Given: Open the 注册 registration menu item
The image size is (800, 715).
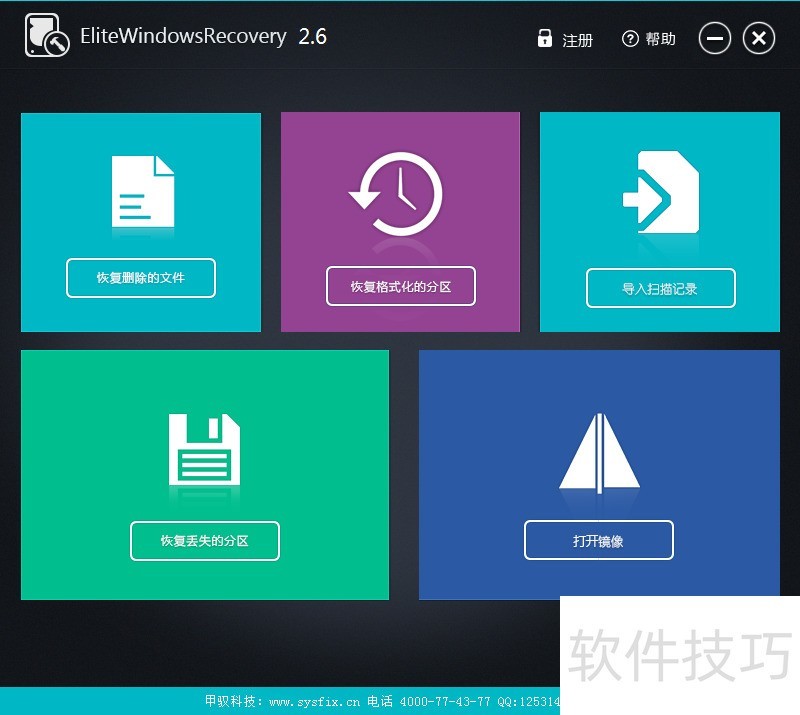Looking at the screenshot, I should click(577, 40).
